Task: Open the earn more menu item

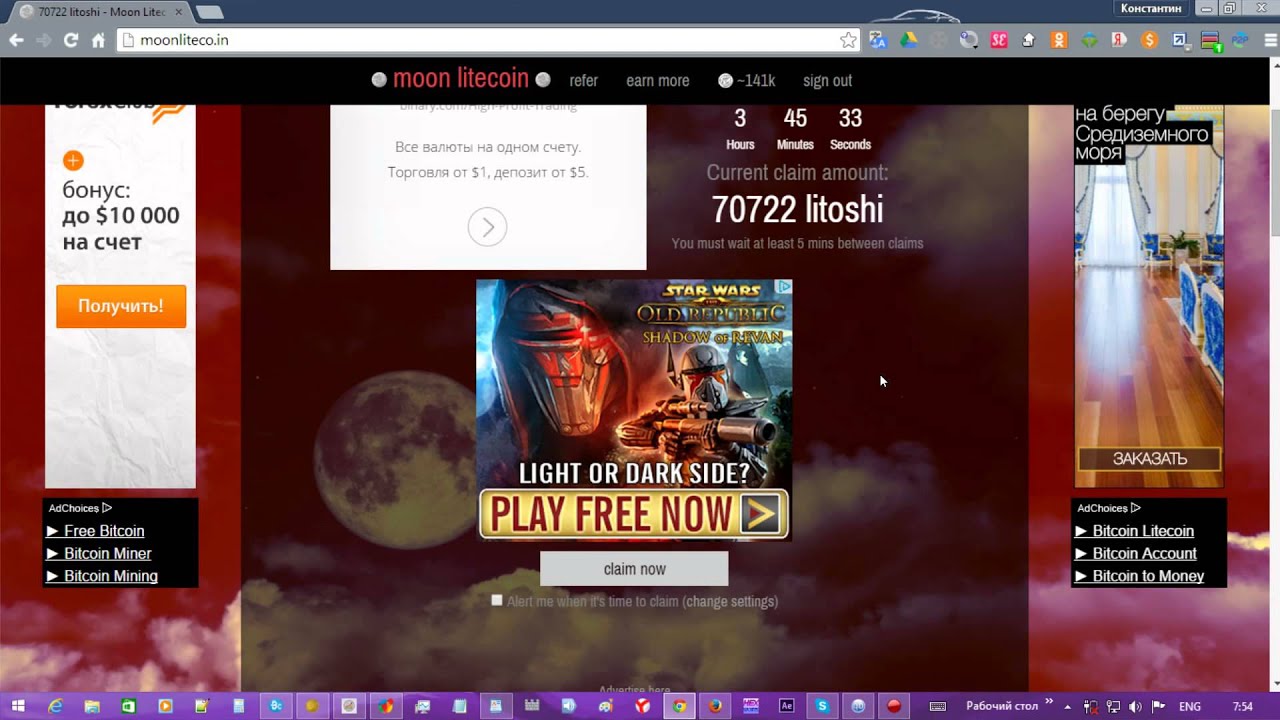Action: tap(657, 81)
